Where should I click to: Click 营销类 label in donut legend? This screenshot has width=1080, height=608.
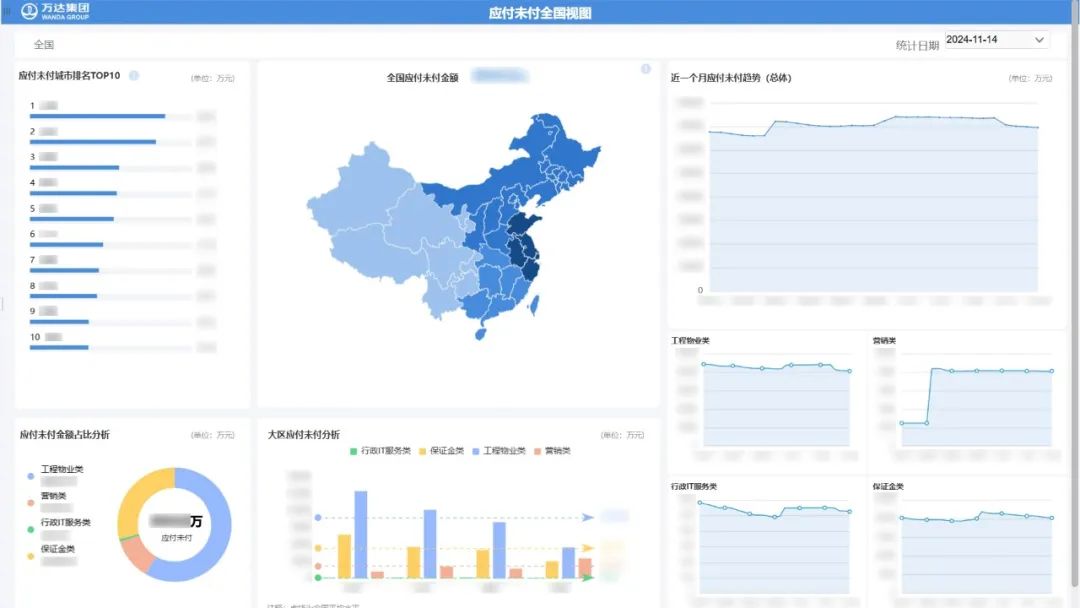pos(54,495)
